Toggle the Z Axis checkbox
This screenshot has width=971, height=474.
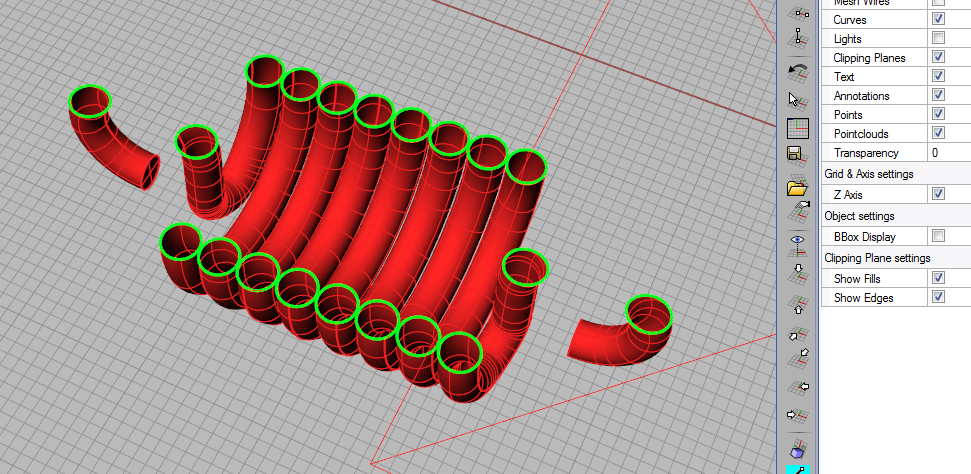(x=938, y=194)
